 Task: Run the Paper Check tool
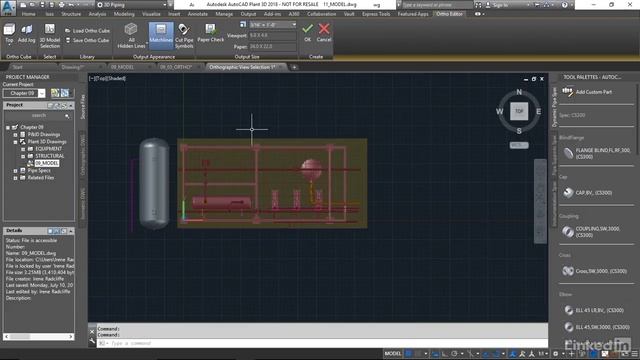[x=211, y=33]
